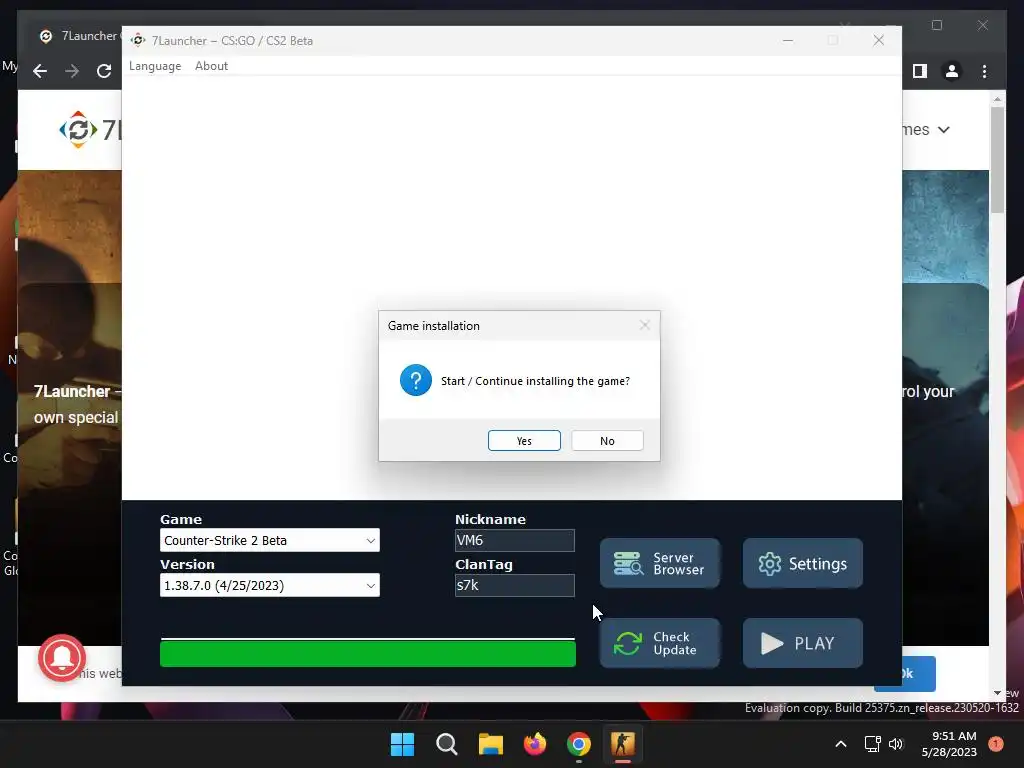The image size is (1024, 768).
Task: Open Windows Start menu
Action: 402,744
